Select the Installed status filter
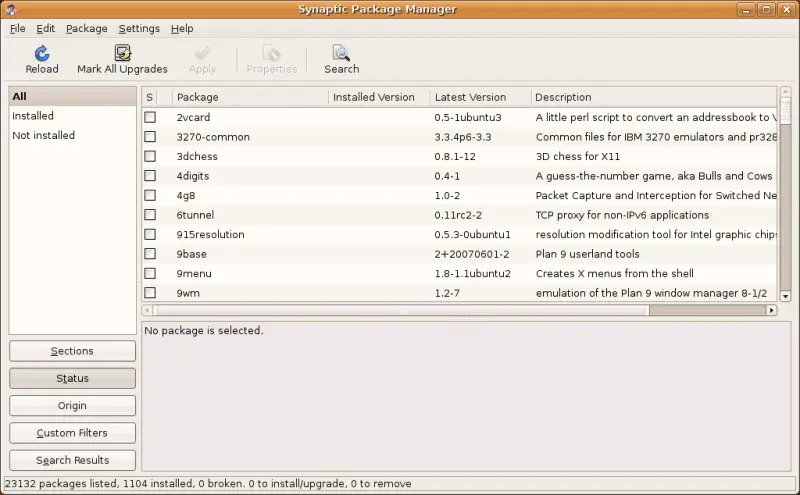The image size is (800, 495). pos(72,116)
